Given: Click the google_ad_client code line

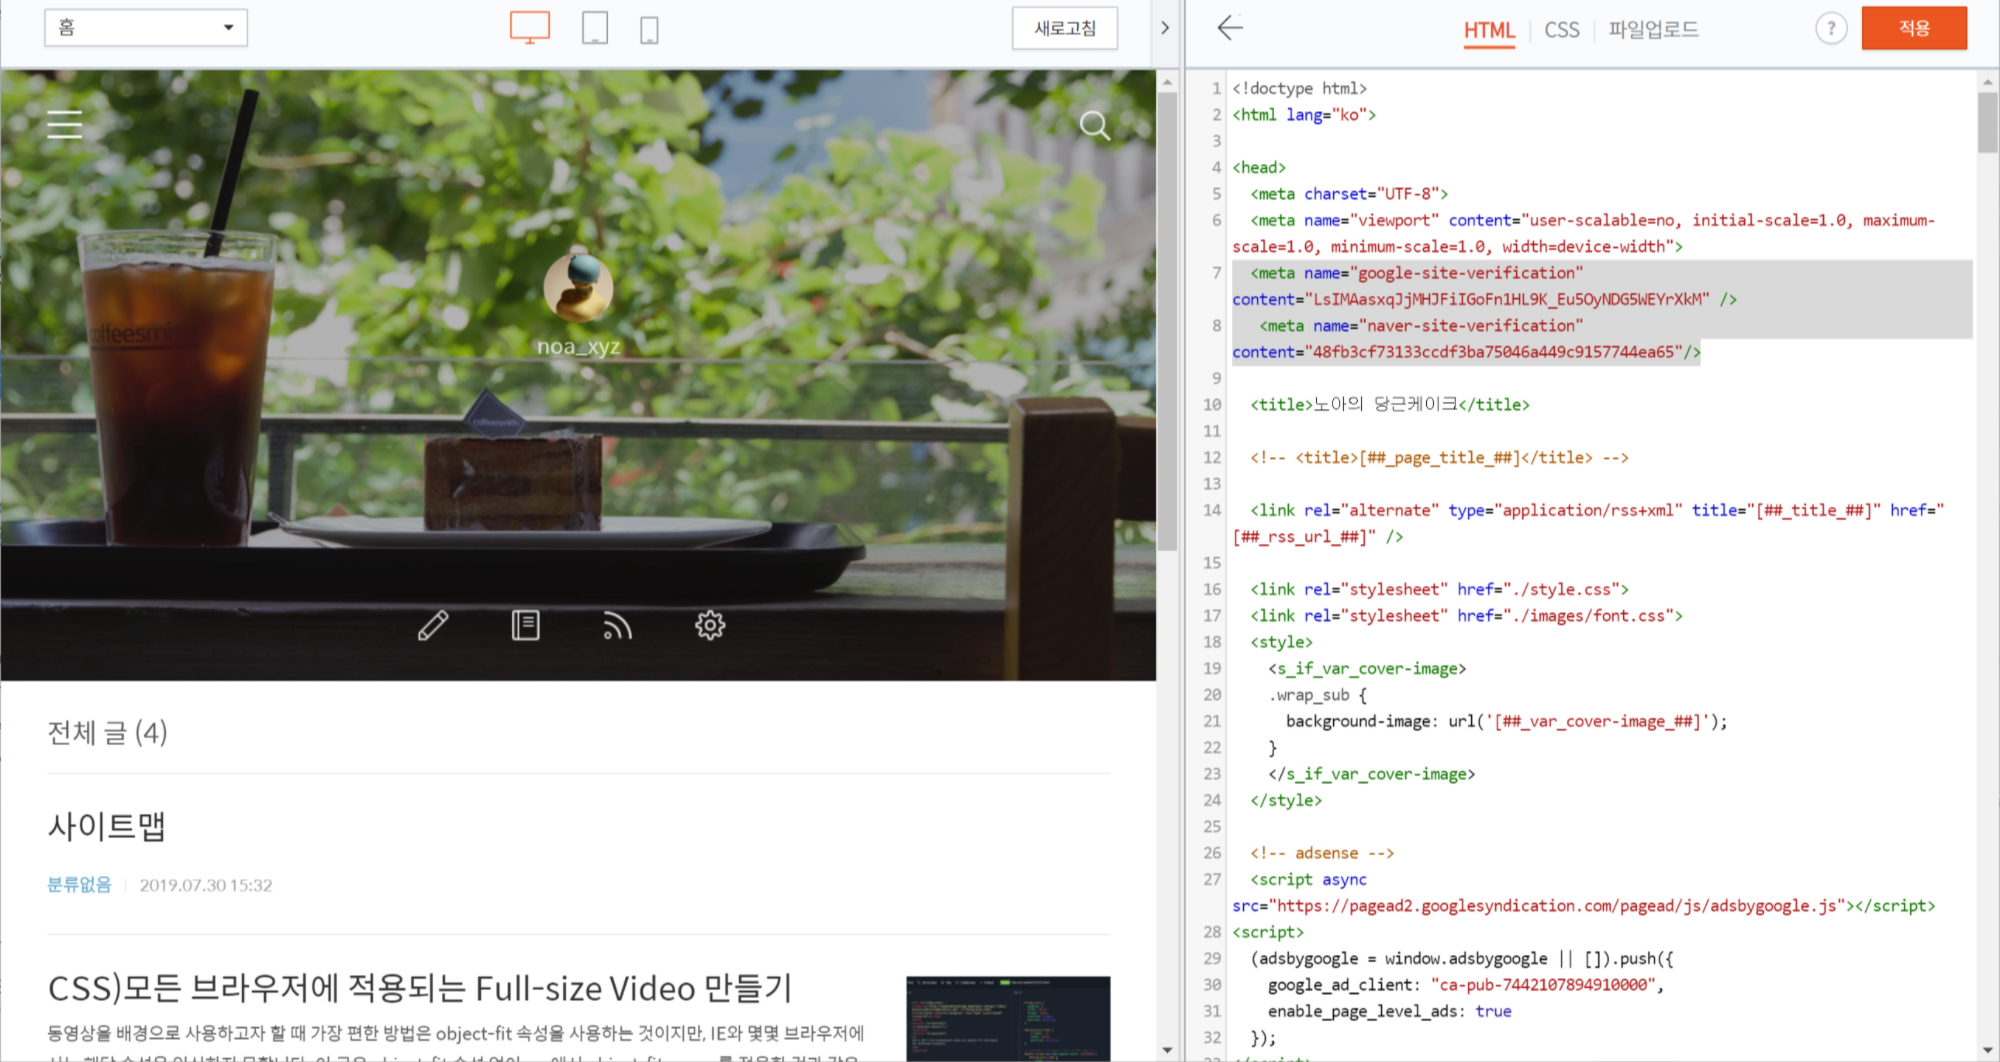Looking at the screenshot, I should (x=1466, y=985).
